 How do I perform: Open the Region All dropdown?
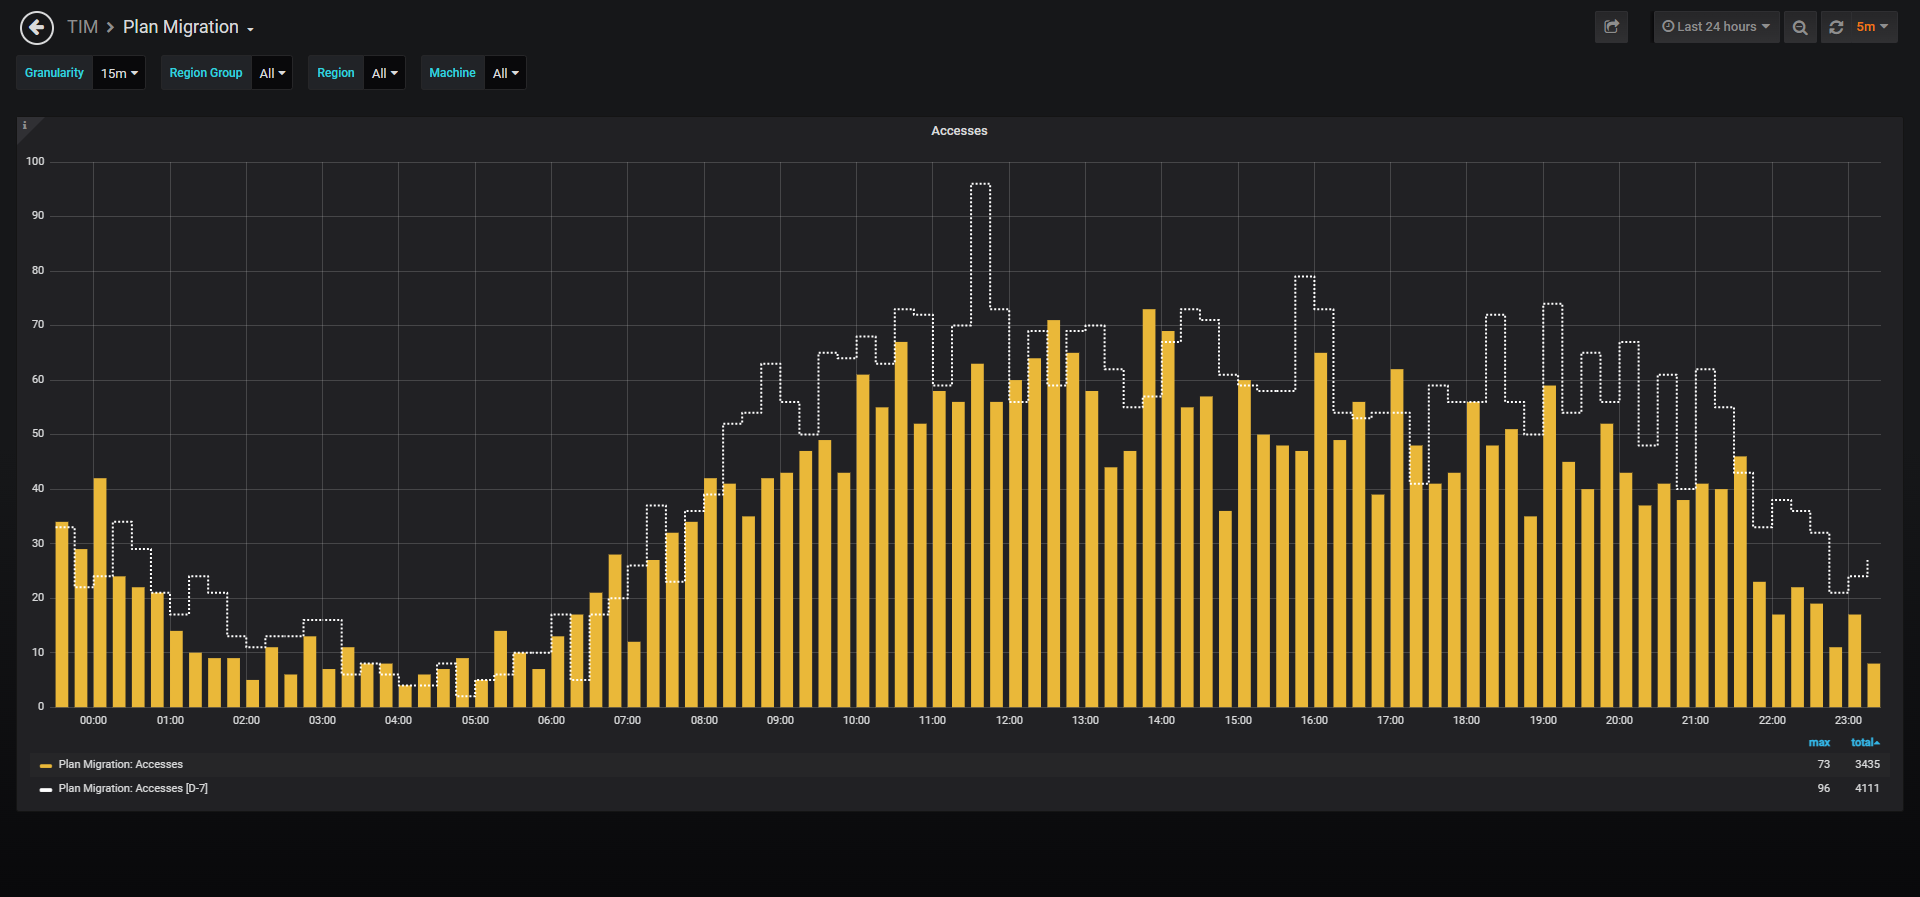pyautogui.click(x=384, y=73)
